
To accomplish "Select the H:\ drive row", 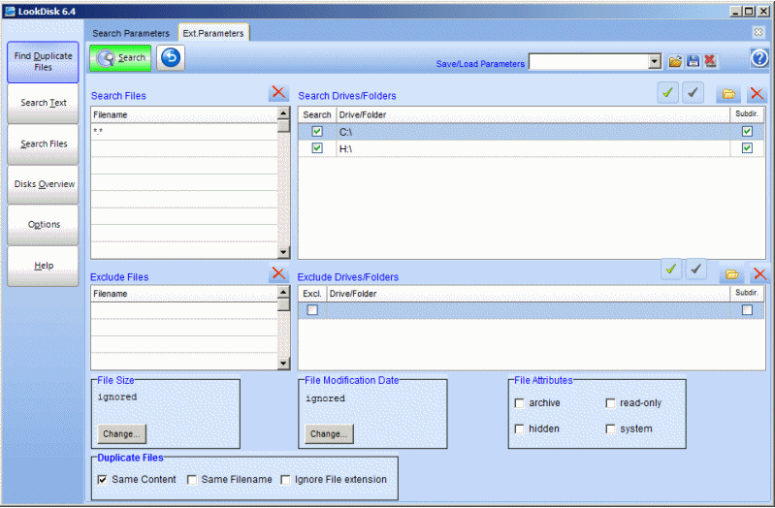I will tap(533, 148).
